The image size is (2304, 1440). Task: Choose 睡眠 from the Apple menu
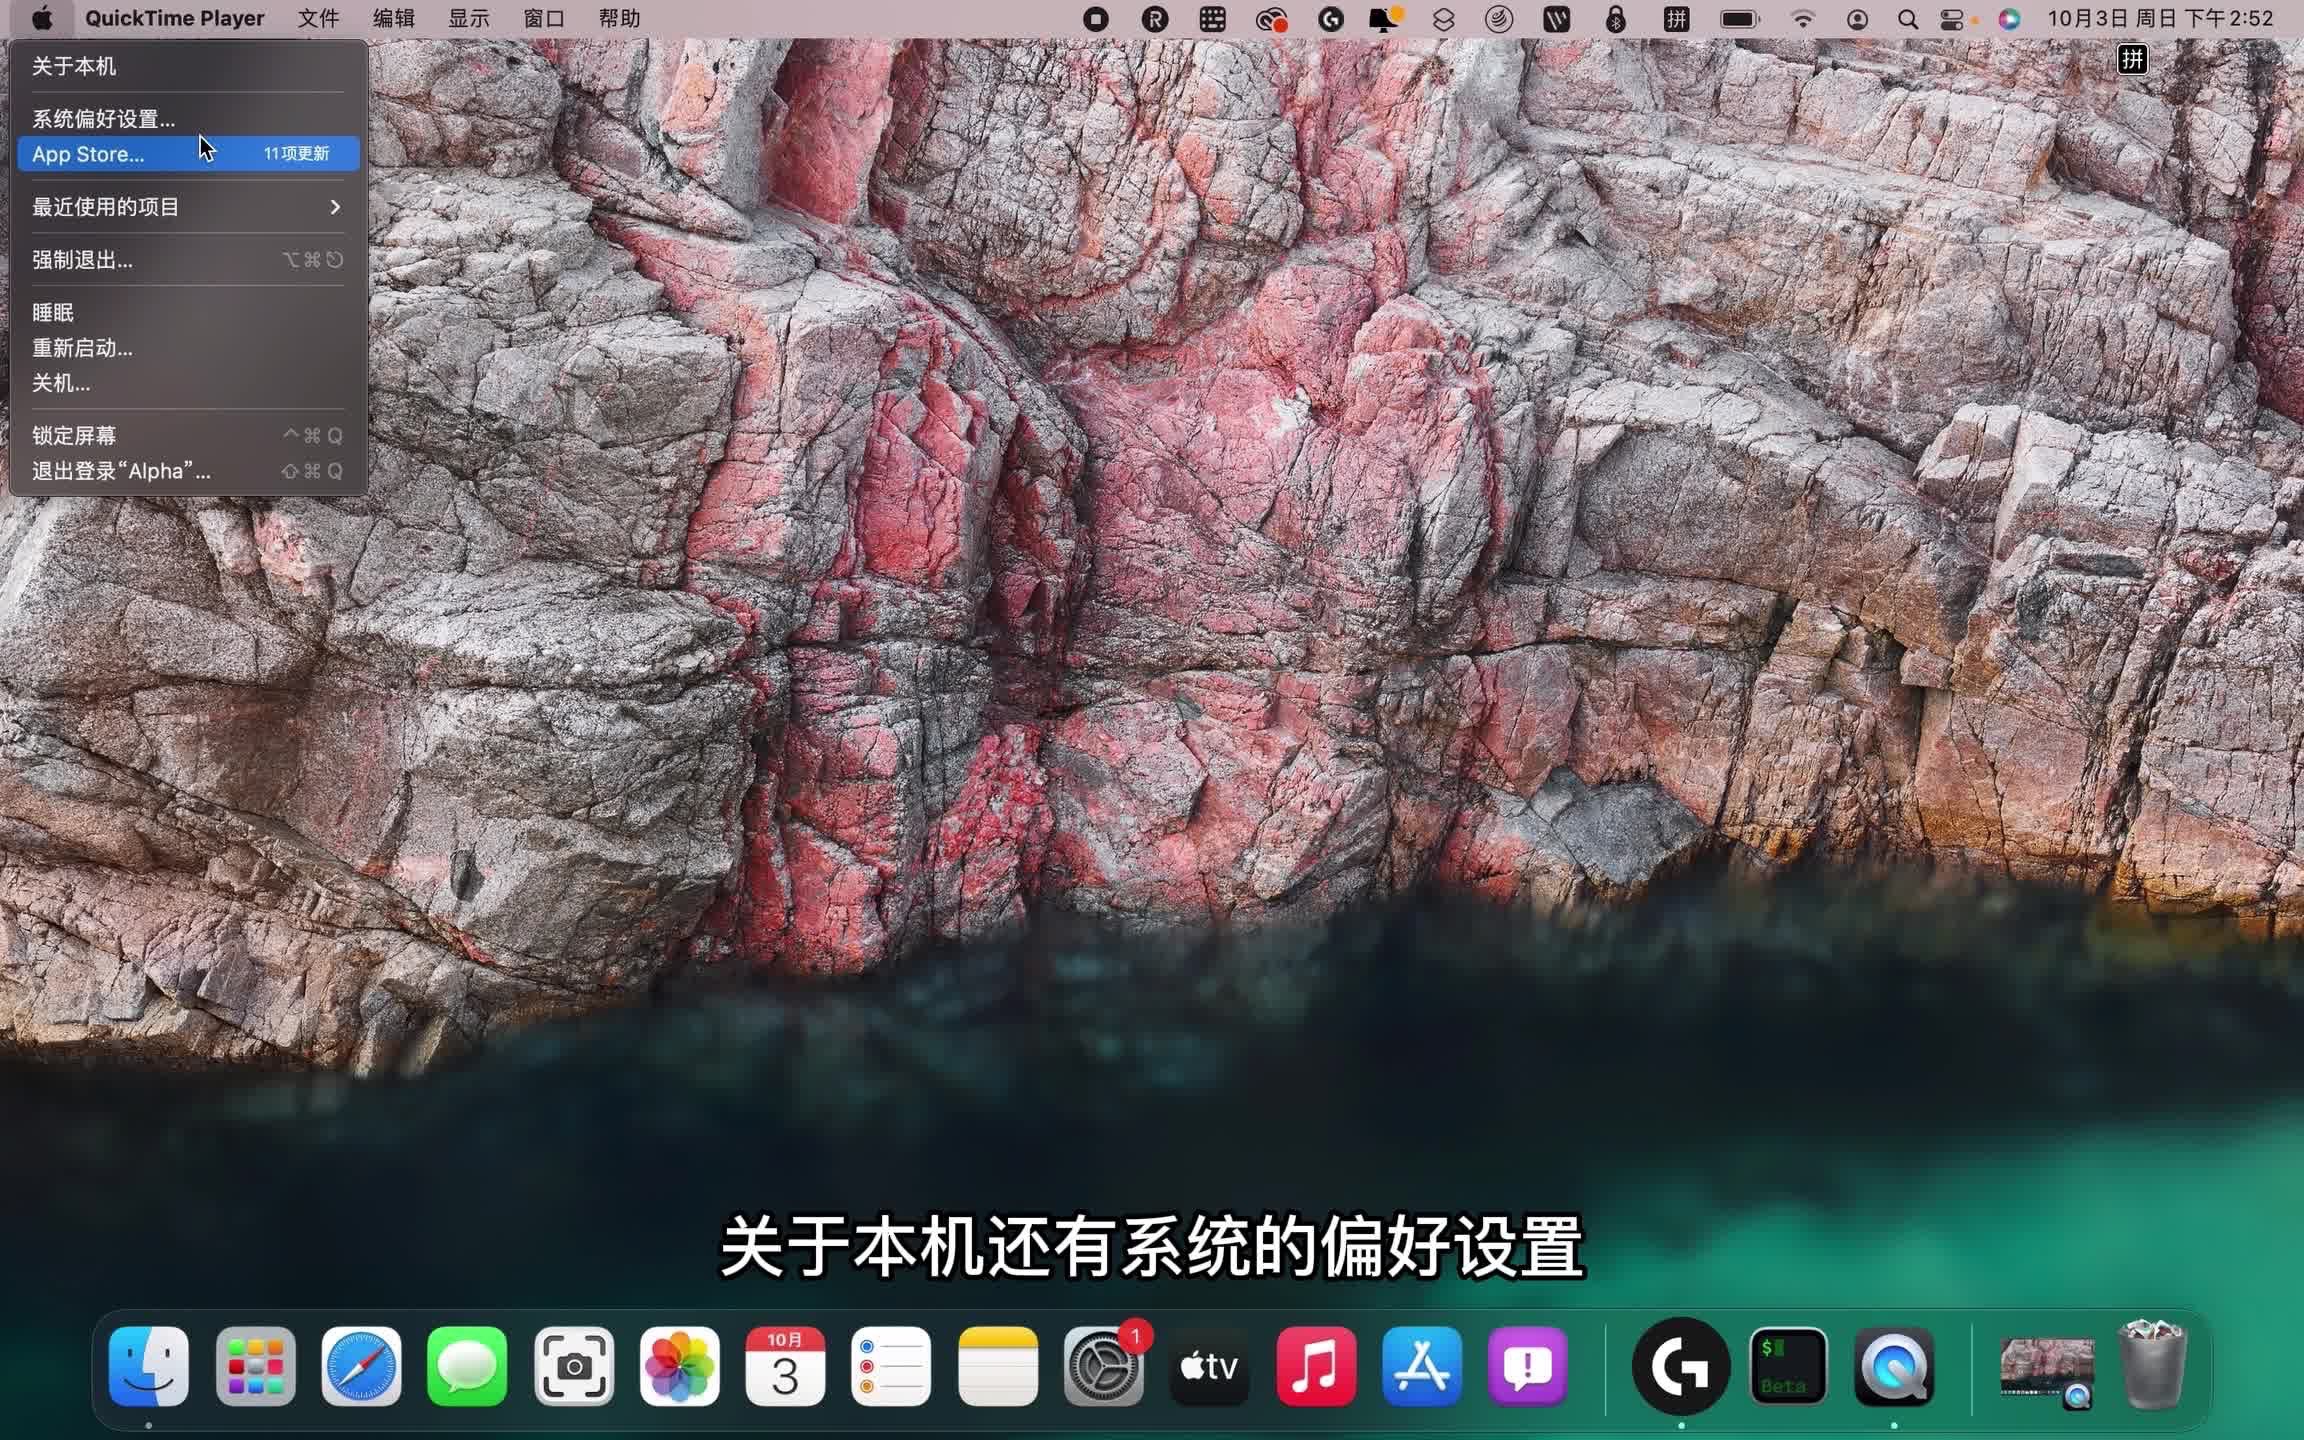click(x=52, y=311)
